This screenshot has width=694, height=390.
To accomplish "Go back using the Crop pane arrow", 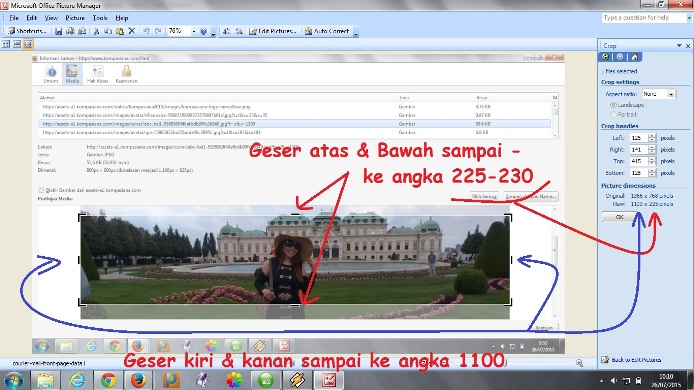I will click(605, 57).
